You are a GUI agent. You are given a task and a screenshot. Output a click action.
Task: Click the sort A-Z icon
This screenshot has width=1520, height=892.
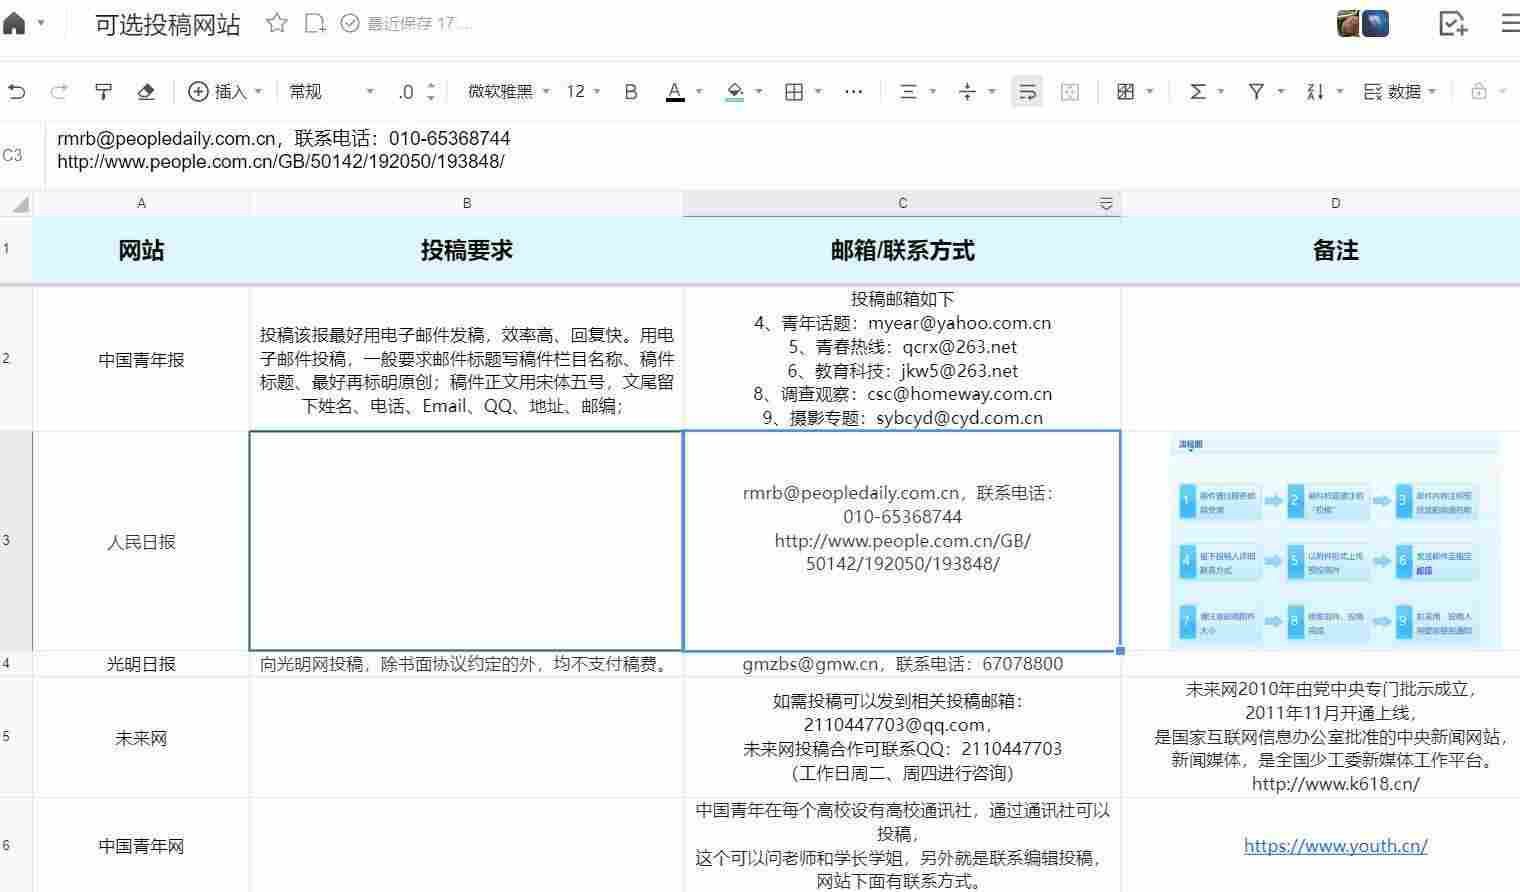(x=1315, y=92)
